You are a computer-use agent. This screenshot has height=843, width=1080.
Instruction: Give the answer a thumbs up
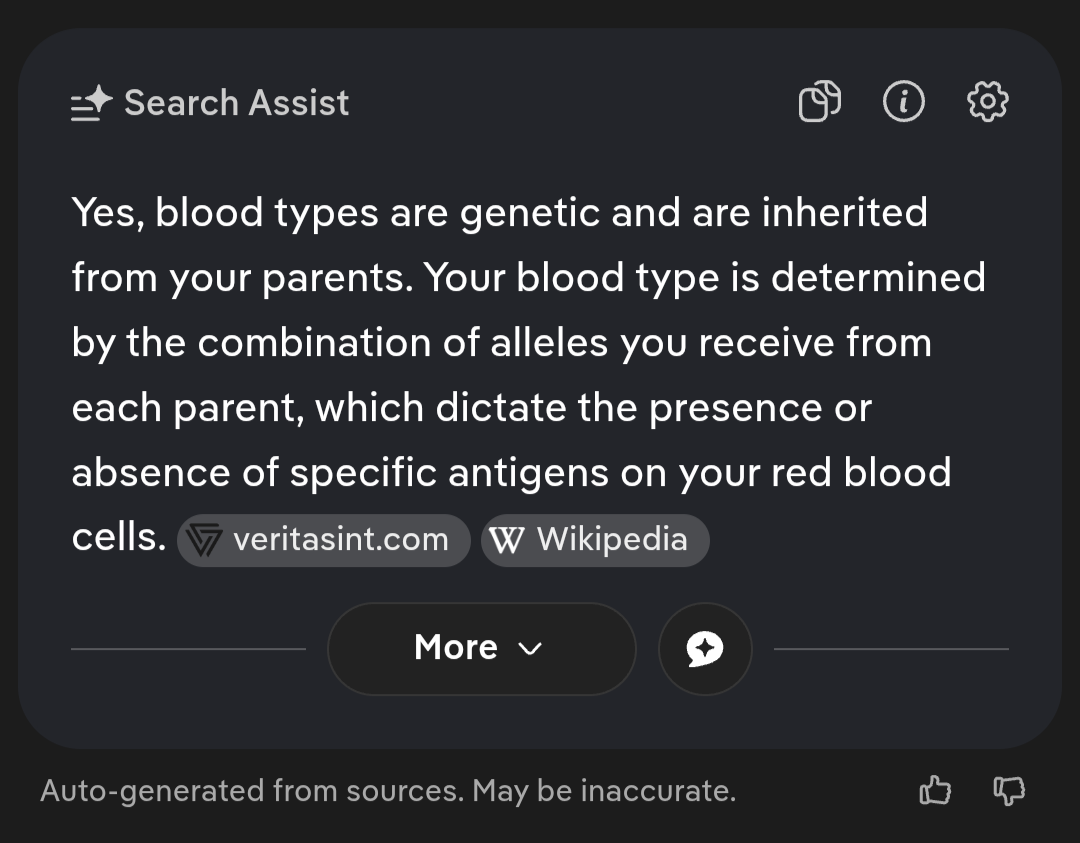coord(935,792)
